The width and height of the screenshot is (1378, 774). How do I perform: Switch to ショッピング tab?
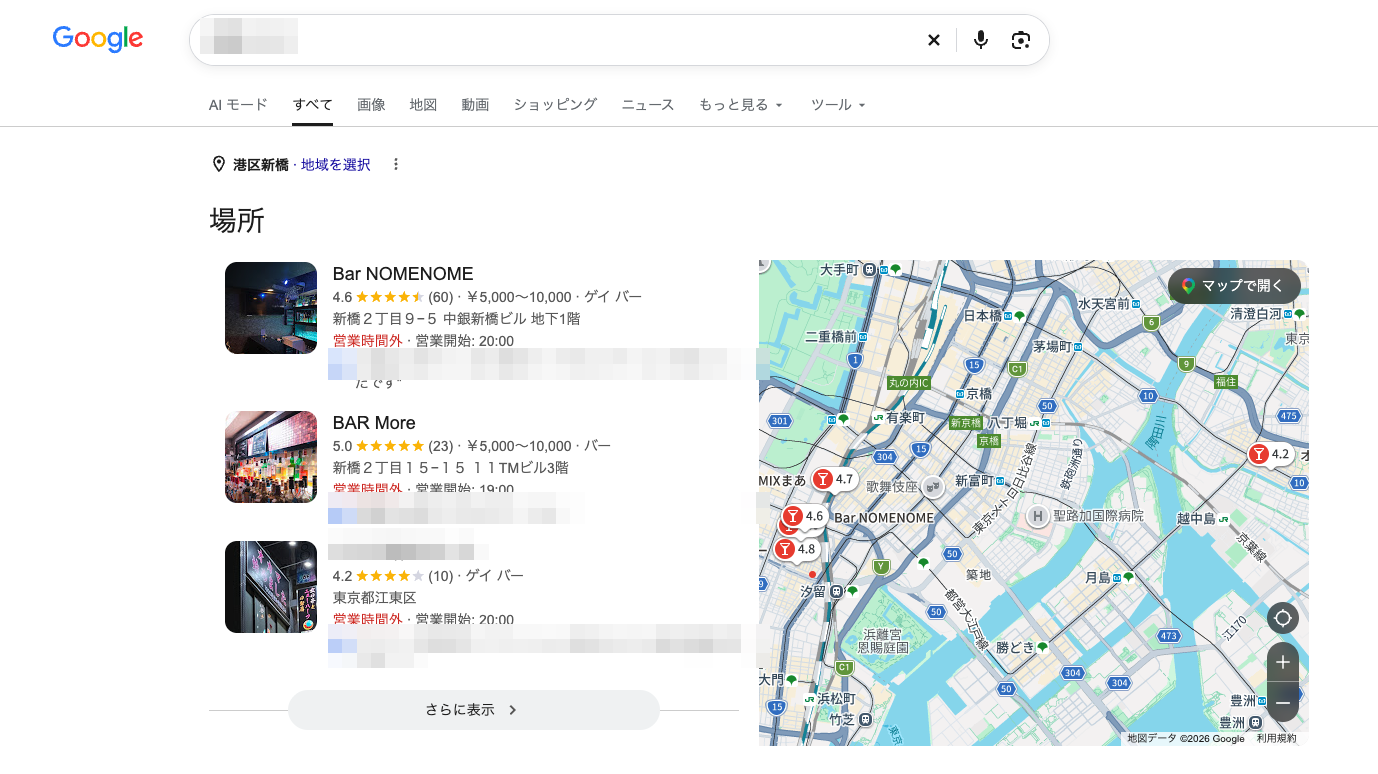[555, 104]
